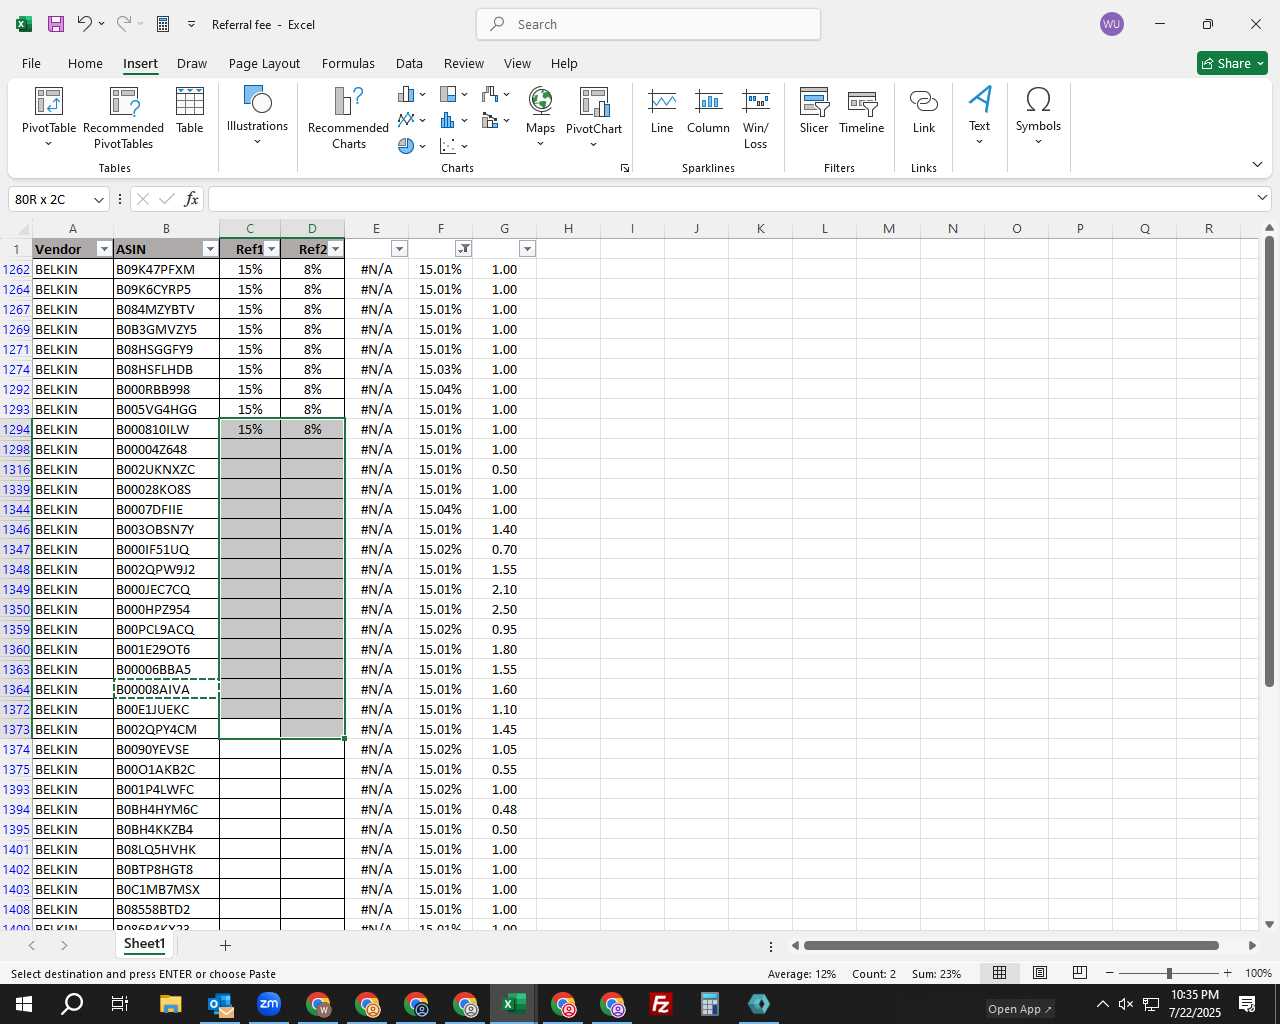1280x1024 pixels.
Task: Zoom out with the minus button
Action: coord(1110,973)
